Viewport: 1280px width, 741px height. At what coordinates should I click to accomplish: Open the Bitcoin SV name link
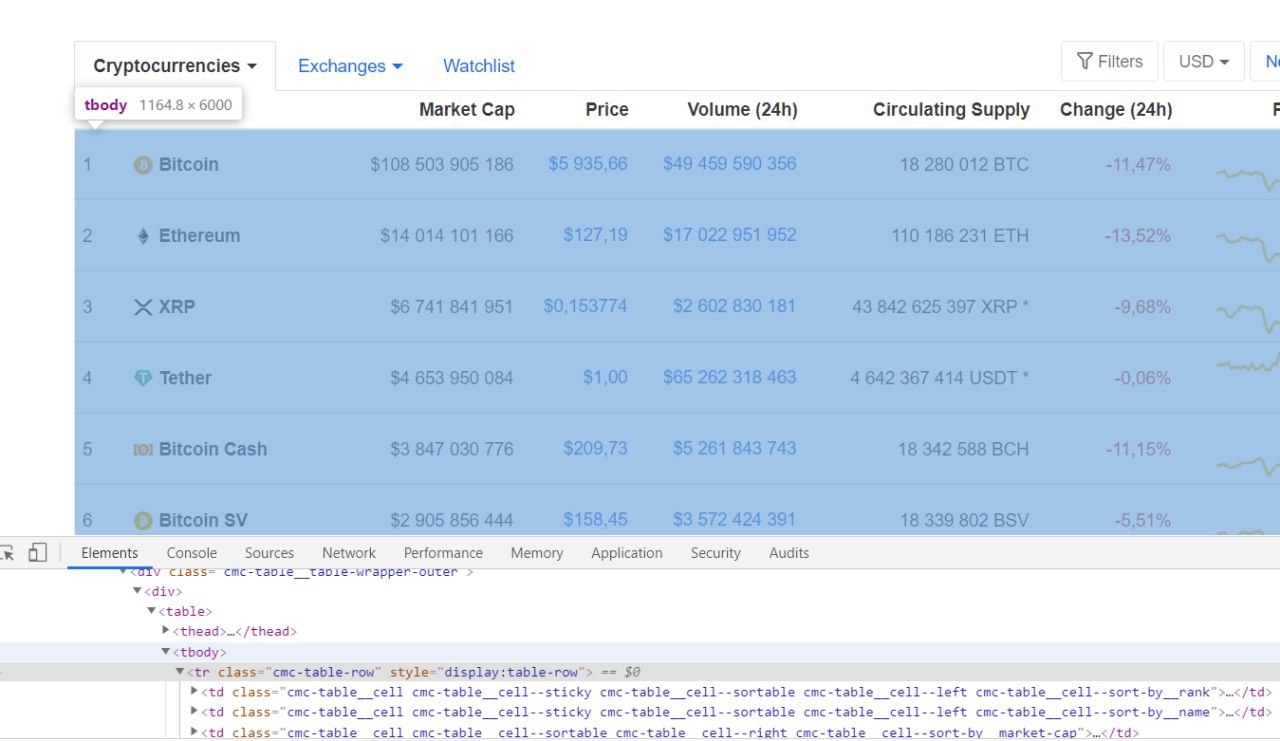point(203,520)
